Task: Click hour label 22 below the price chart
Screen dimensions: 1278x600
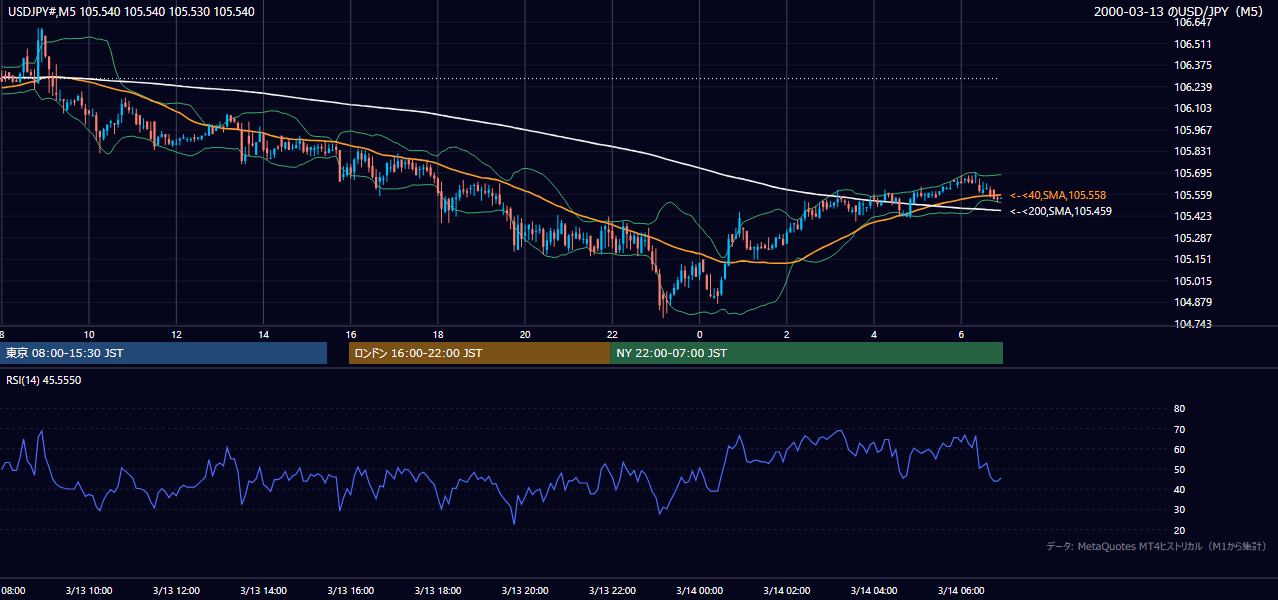Action: (612, 334)
